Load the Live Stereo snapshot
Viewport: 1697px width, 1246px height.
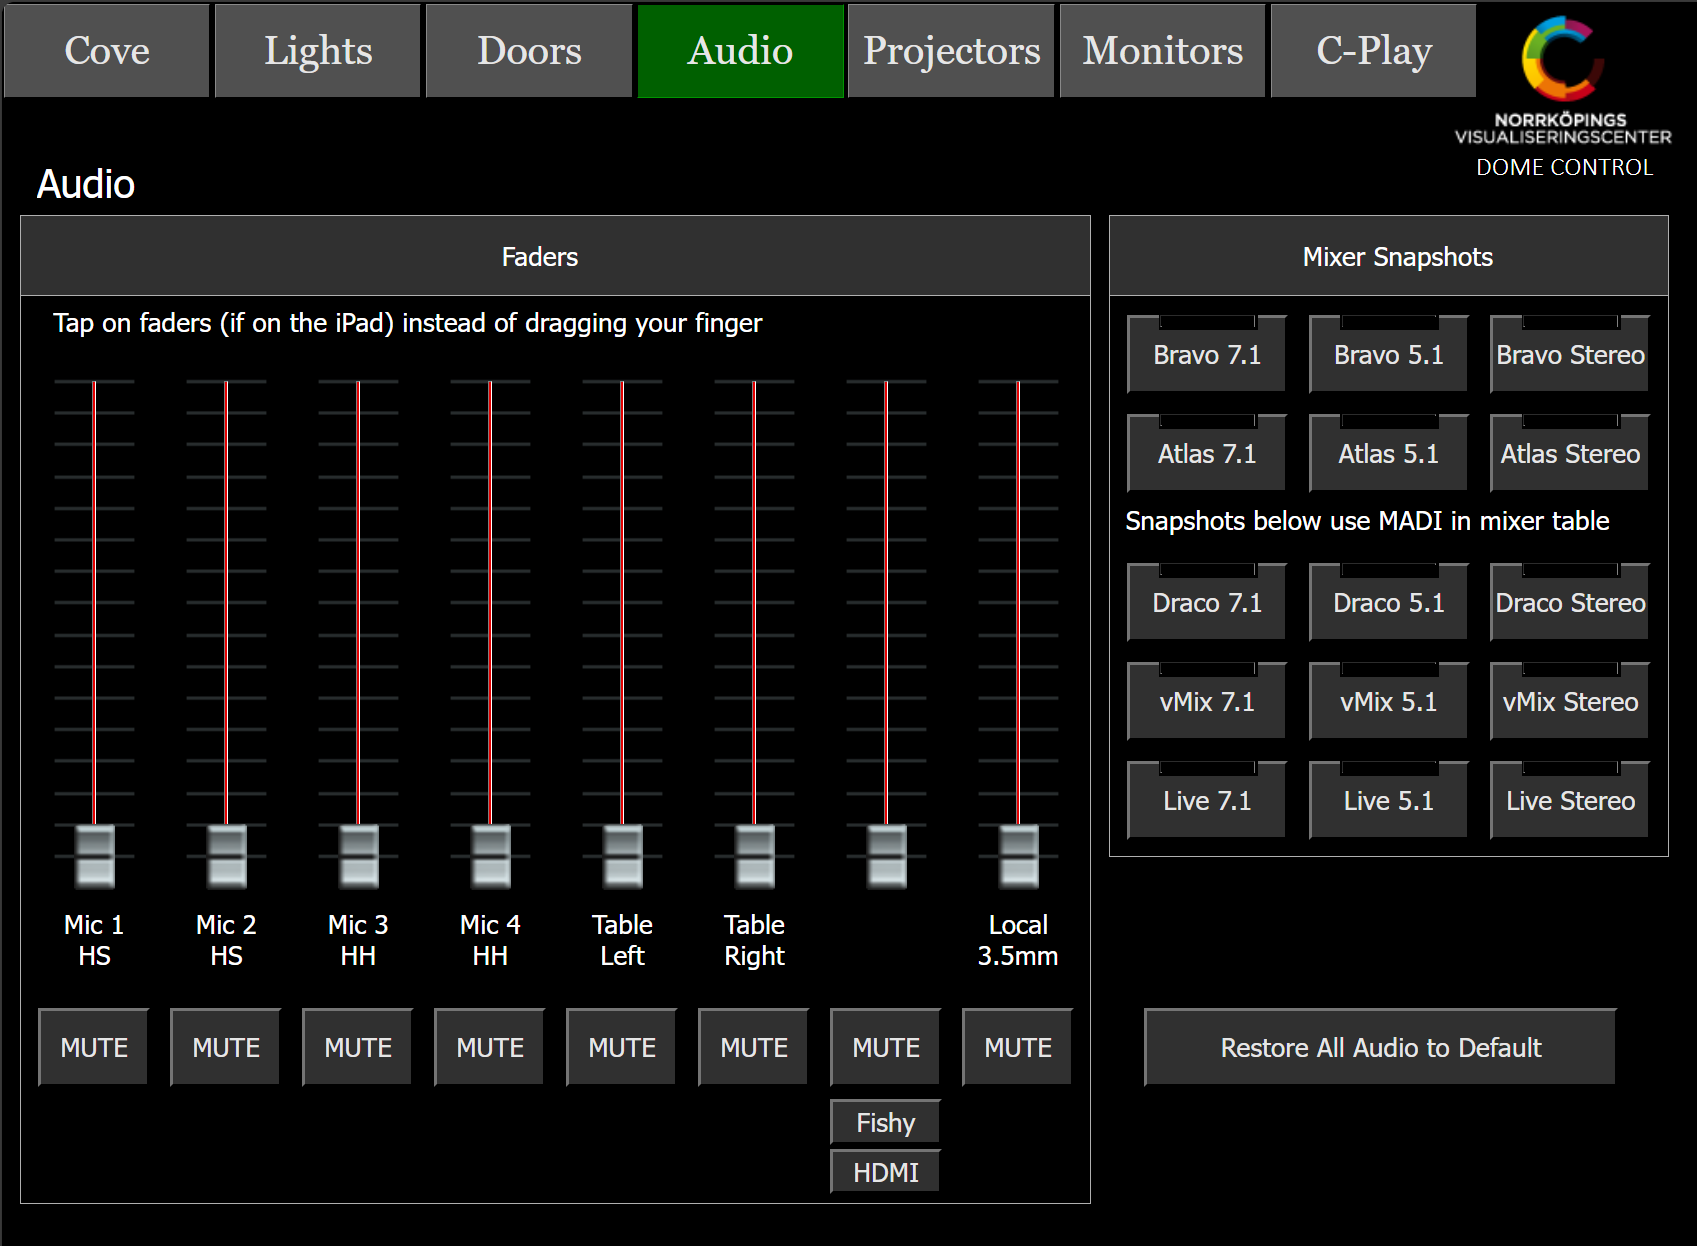coord(1570,800)
